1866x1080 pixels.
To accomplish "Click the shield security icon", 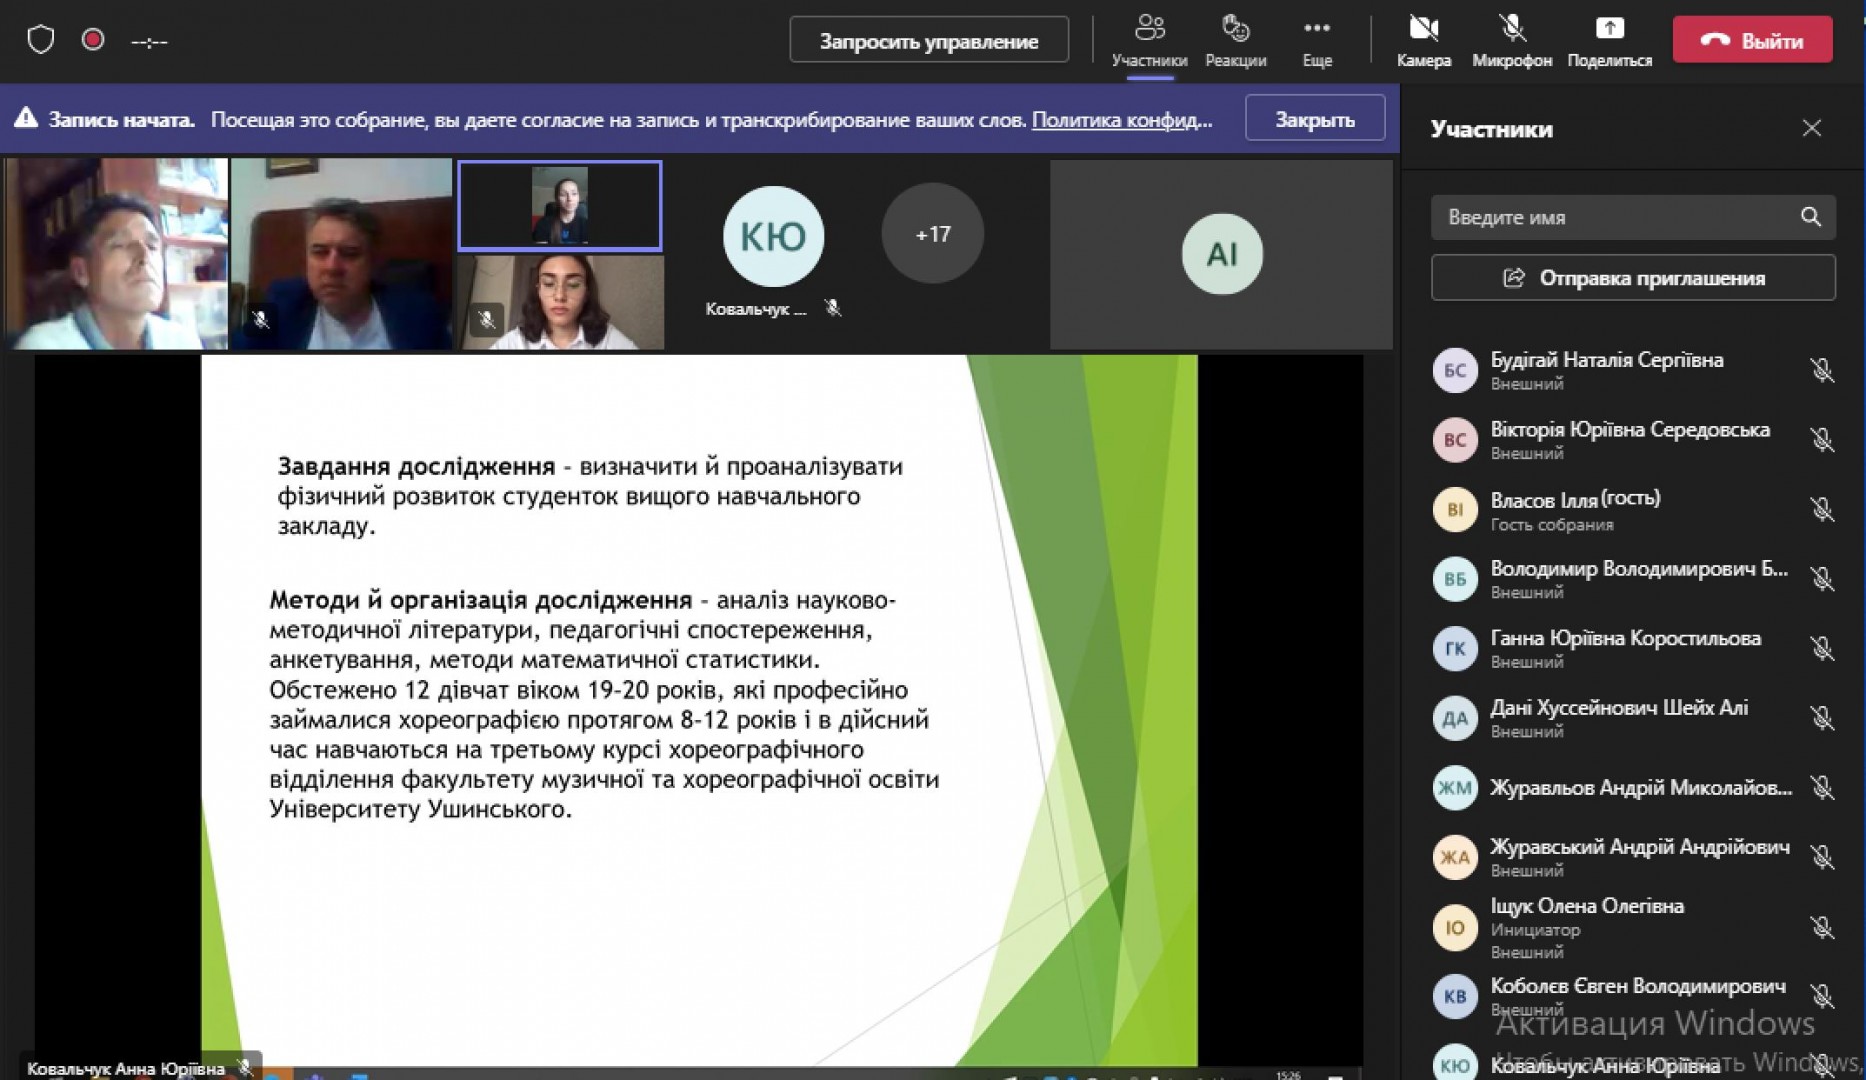I will [41, 41].
